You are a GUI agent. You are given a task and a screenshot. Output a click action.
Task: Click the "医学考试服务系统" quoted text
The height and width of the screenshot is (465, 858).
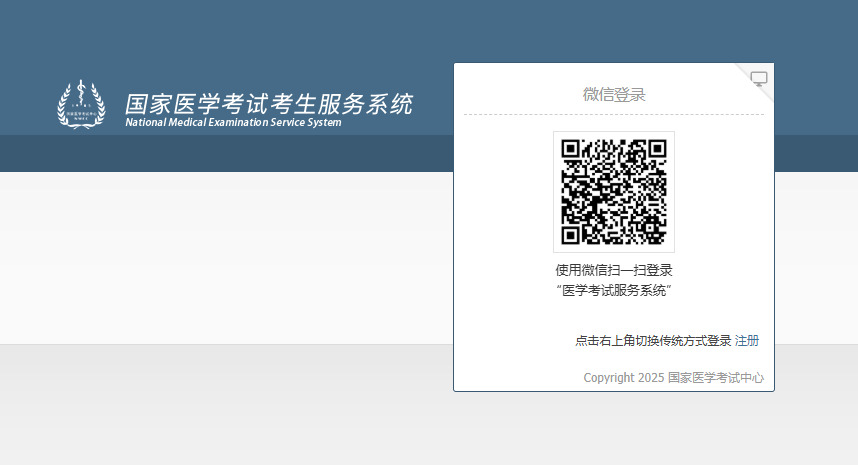coord(614,290)
